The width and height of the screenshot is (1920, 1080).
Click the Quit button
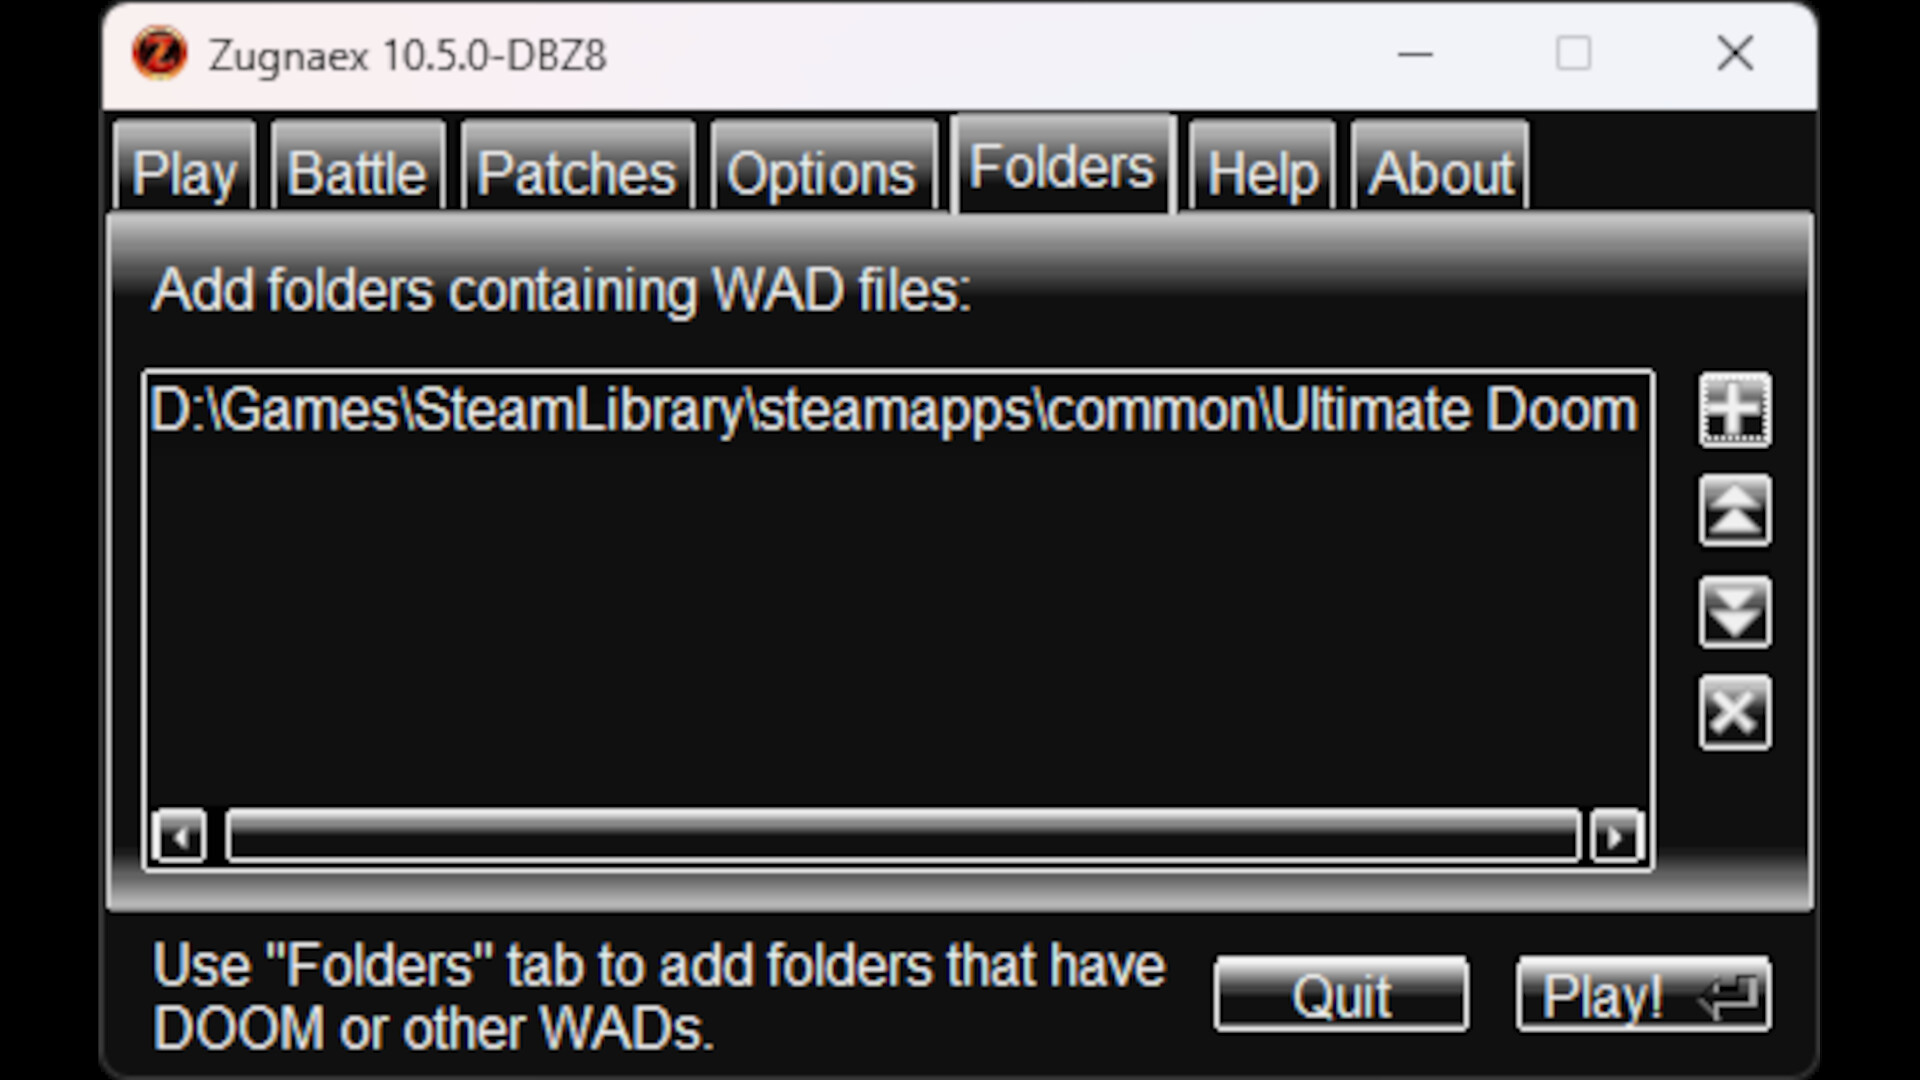[1341, 994]
